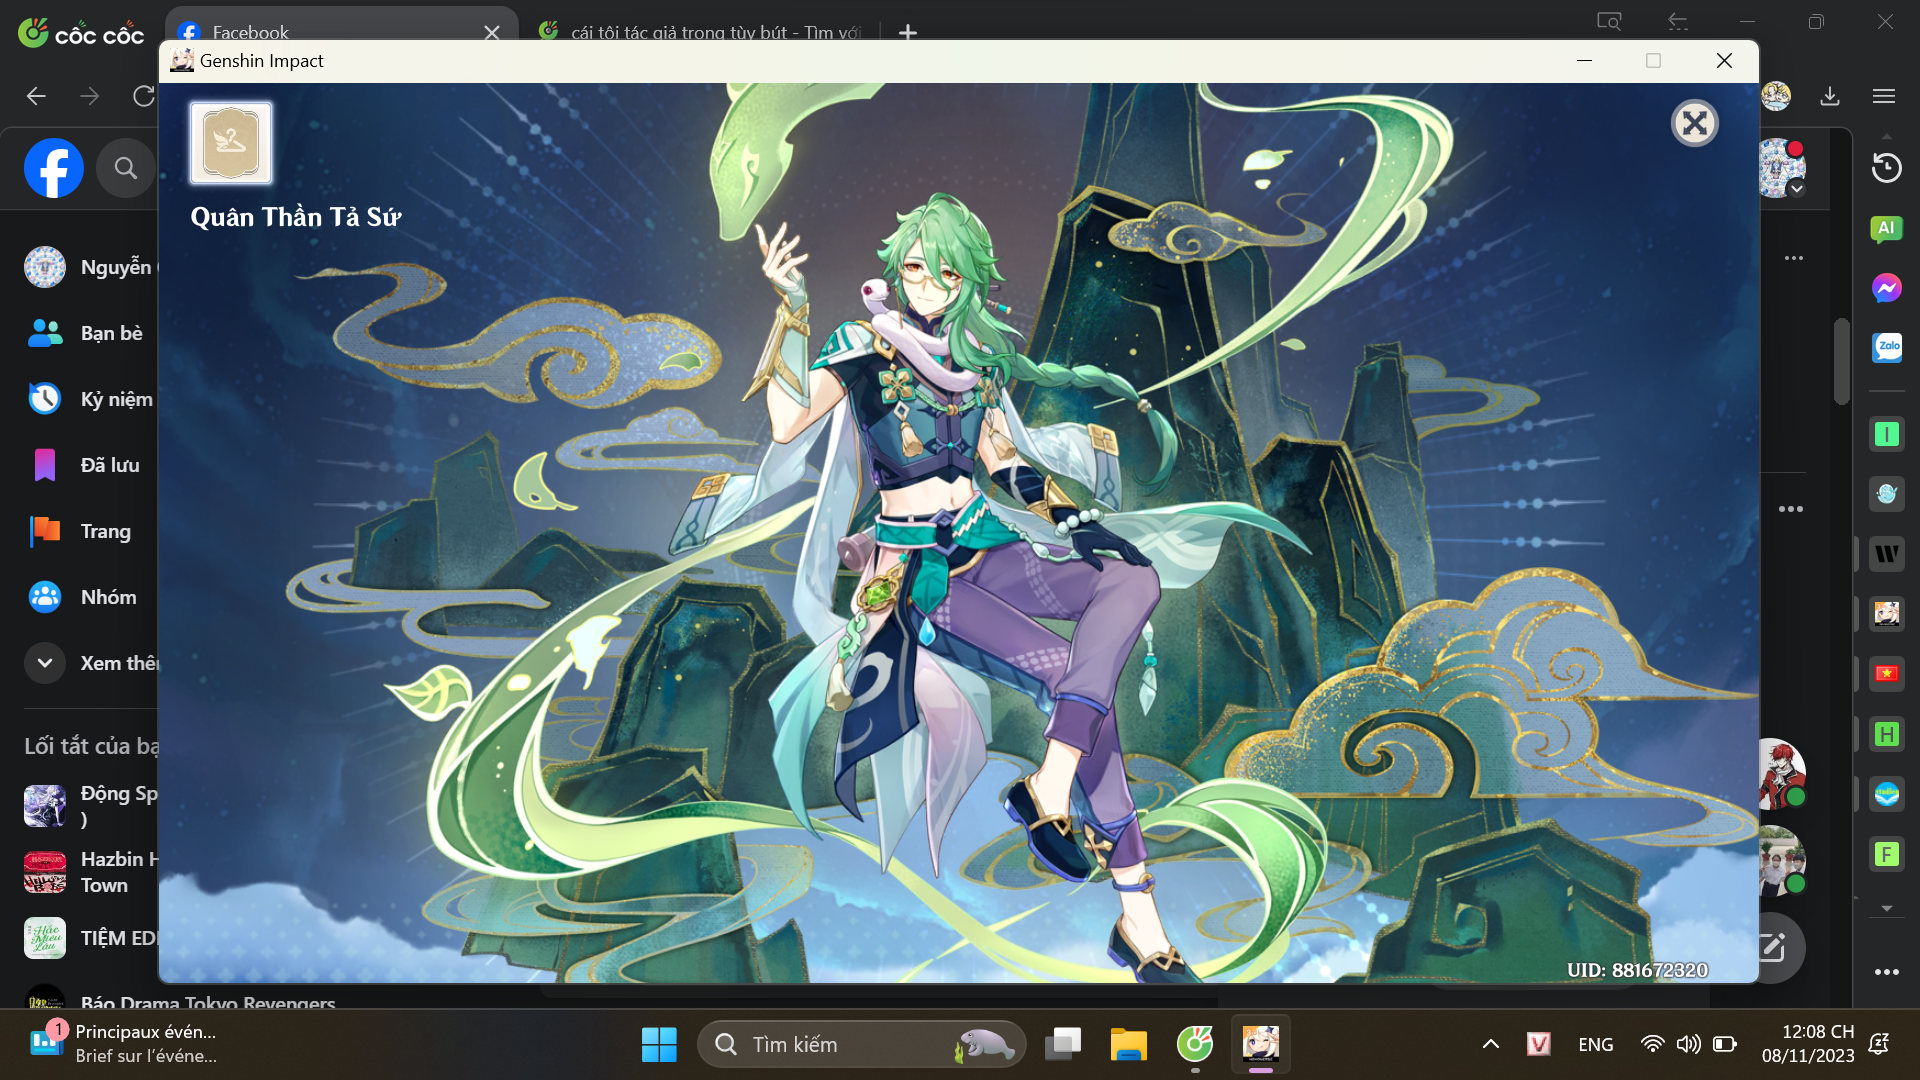Go forward in Cốc Cốc browser
The height and width of the screenshot is (1080, 1920).
(x=90, y=96)
